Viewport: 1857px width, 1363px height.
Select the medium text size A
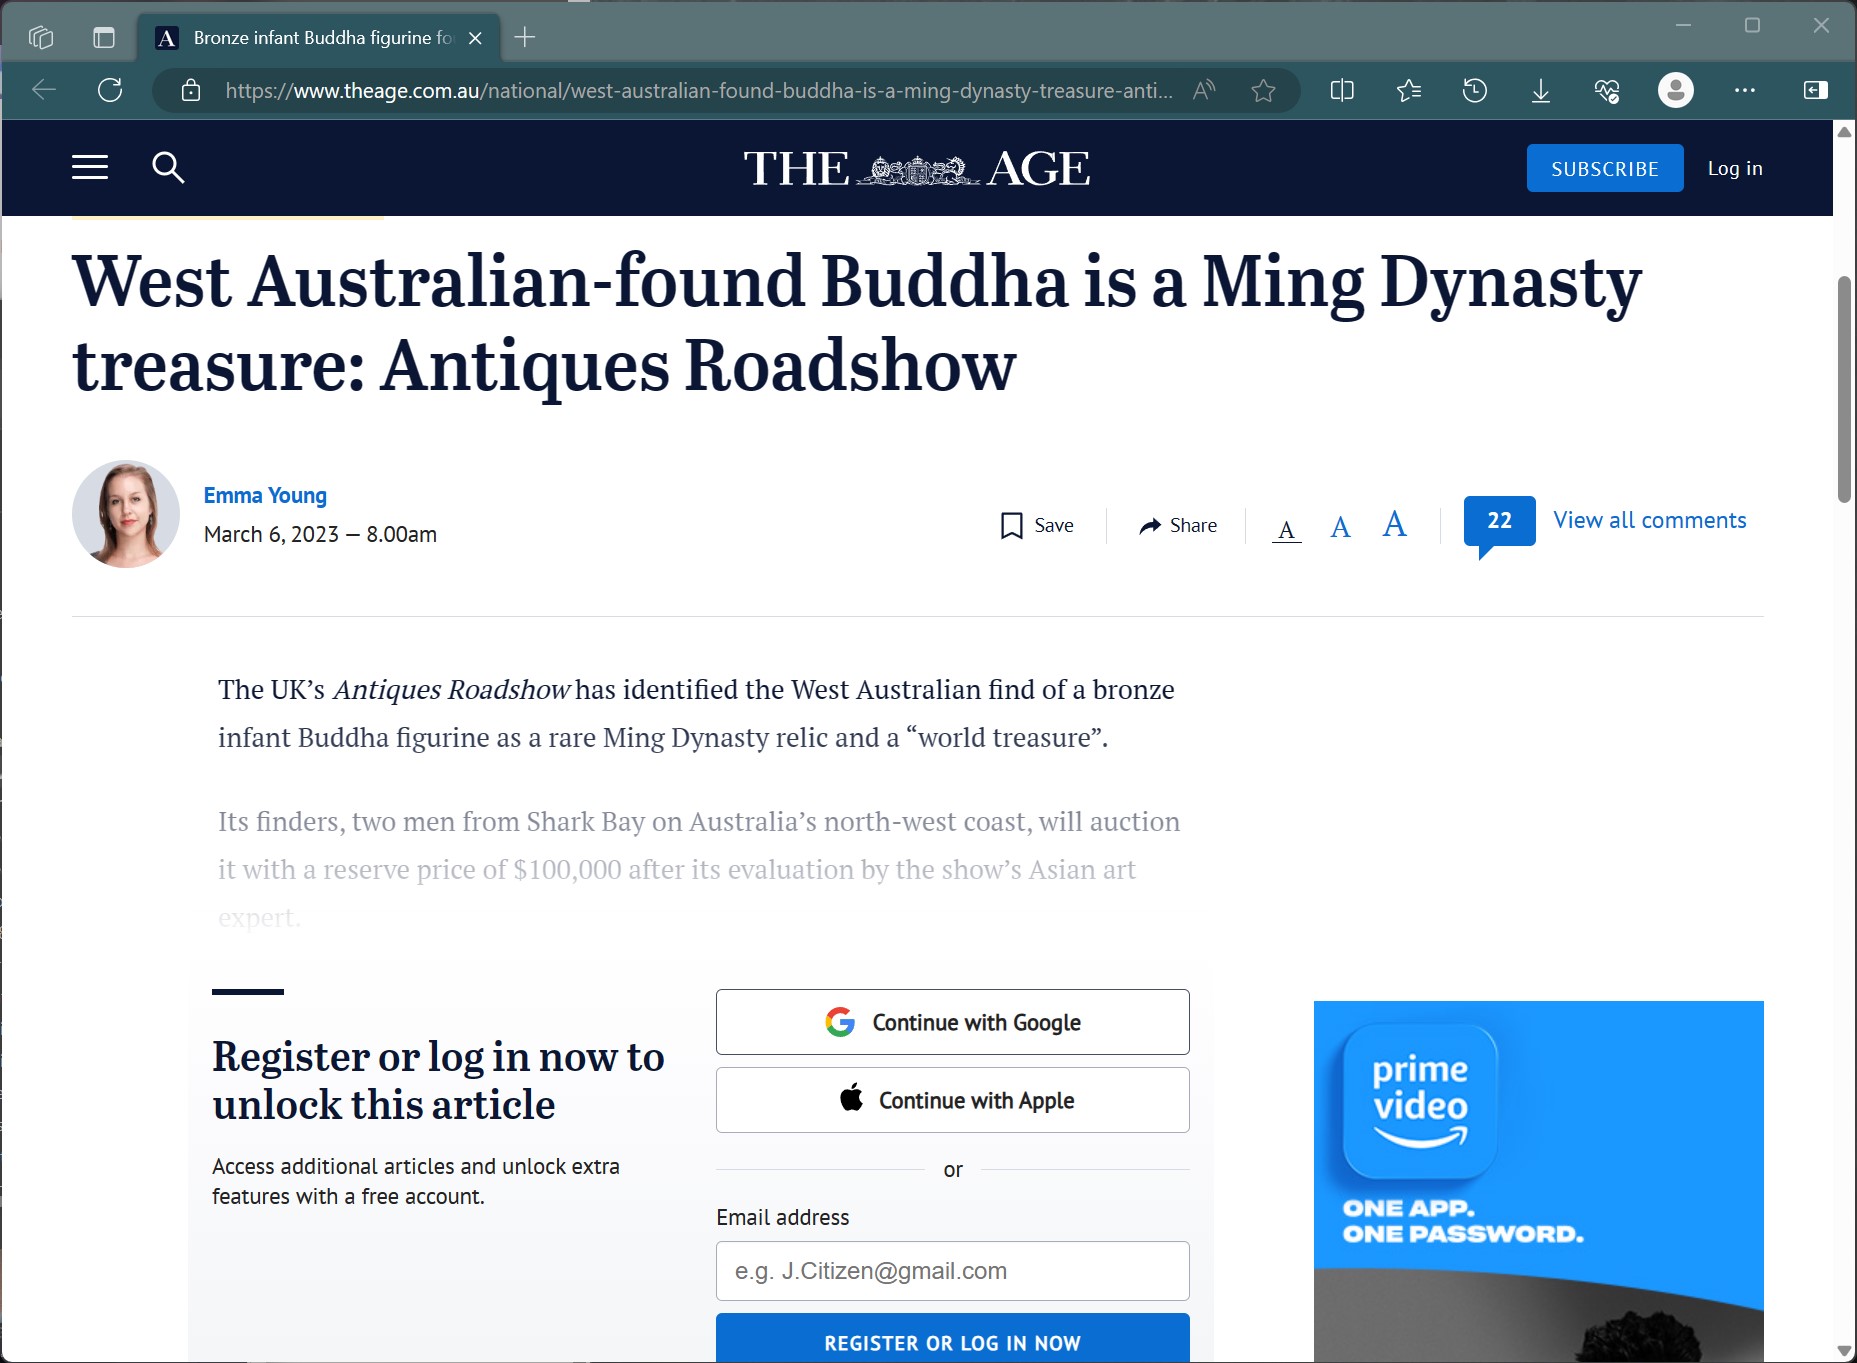pyautogui.click(x=1340, y=527)
